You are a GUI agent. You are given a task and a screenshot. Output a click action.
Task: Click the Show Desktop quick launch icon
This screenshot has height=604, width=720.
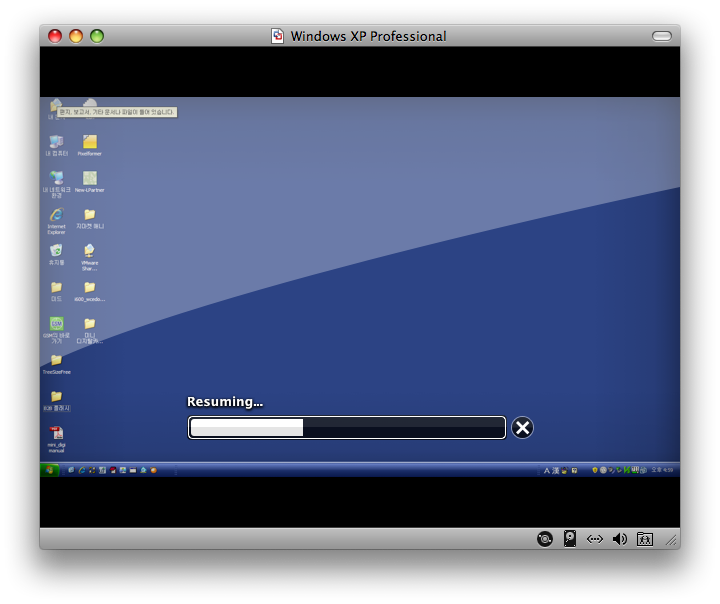[71, 470]
